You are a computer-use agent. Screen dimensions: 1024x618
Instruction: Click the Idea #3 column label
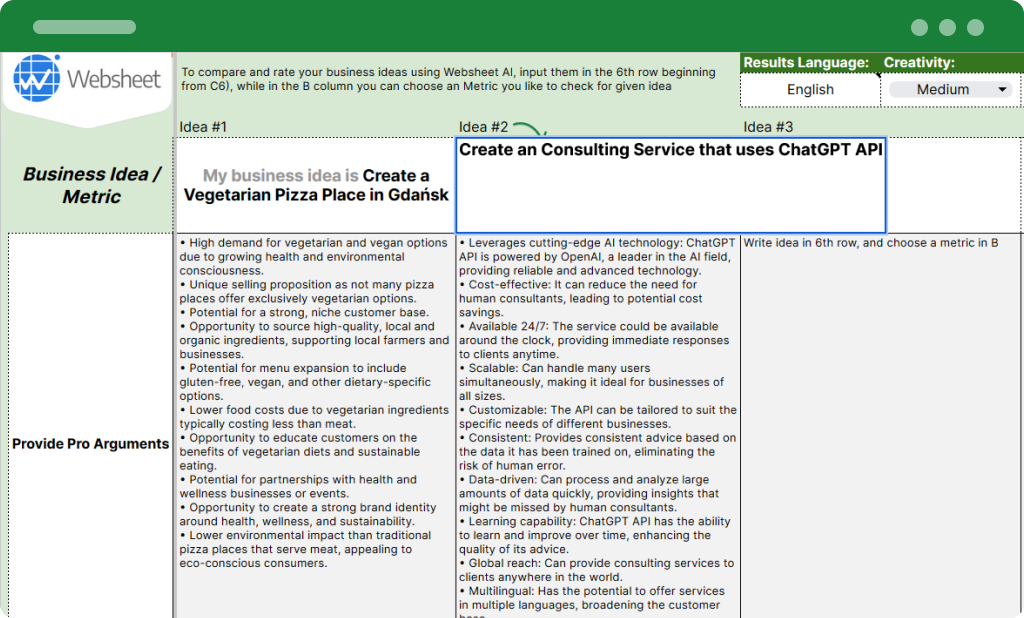pyautogui.click(x=768, y=127)
